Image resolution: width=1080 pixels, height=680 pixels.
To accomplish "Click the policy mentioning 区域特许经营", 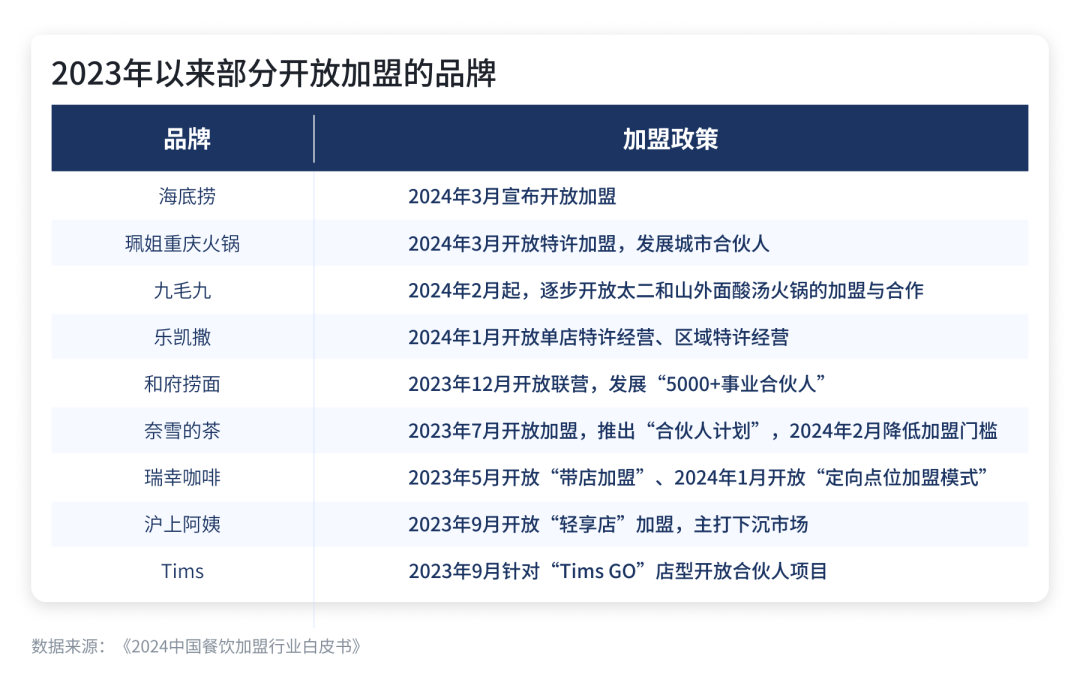I will click(x=598, y=337).
